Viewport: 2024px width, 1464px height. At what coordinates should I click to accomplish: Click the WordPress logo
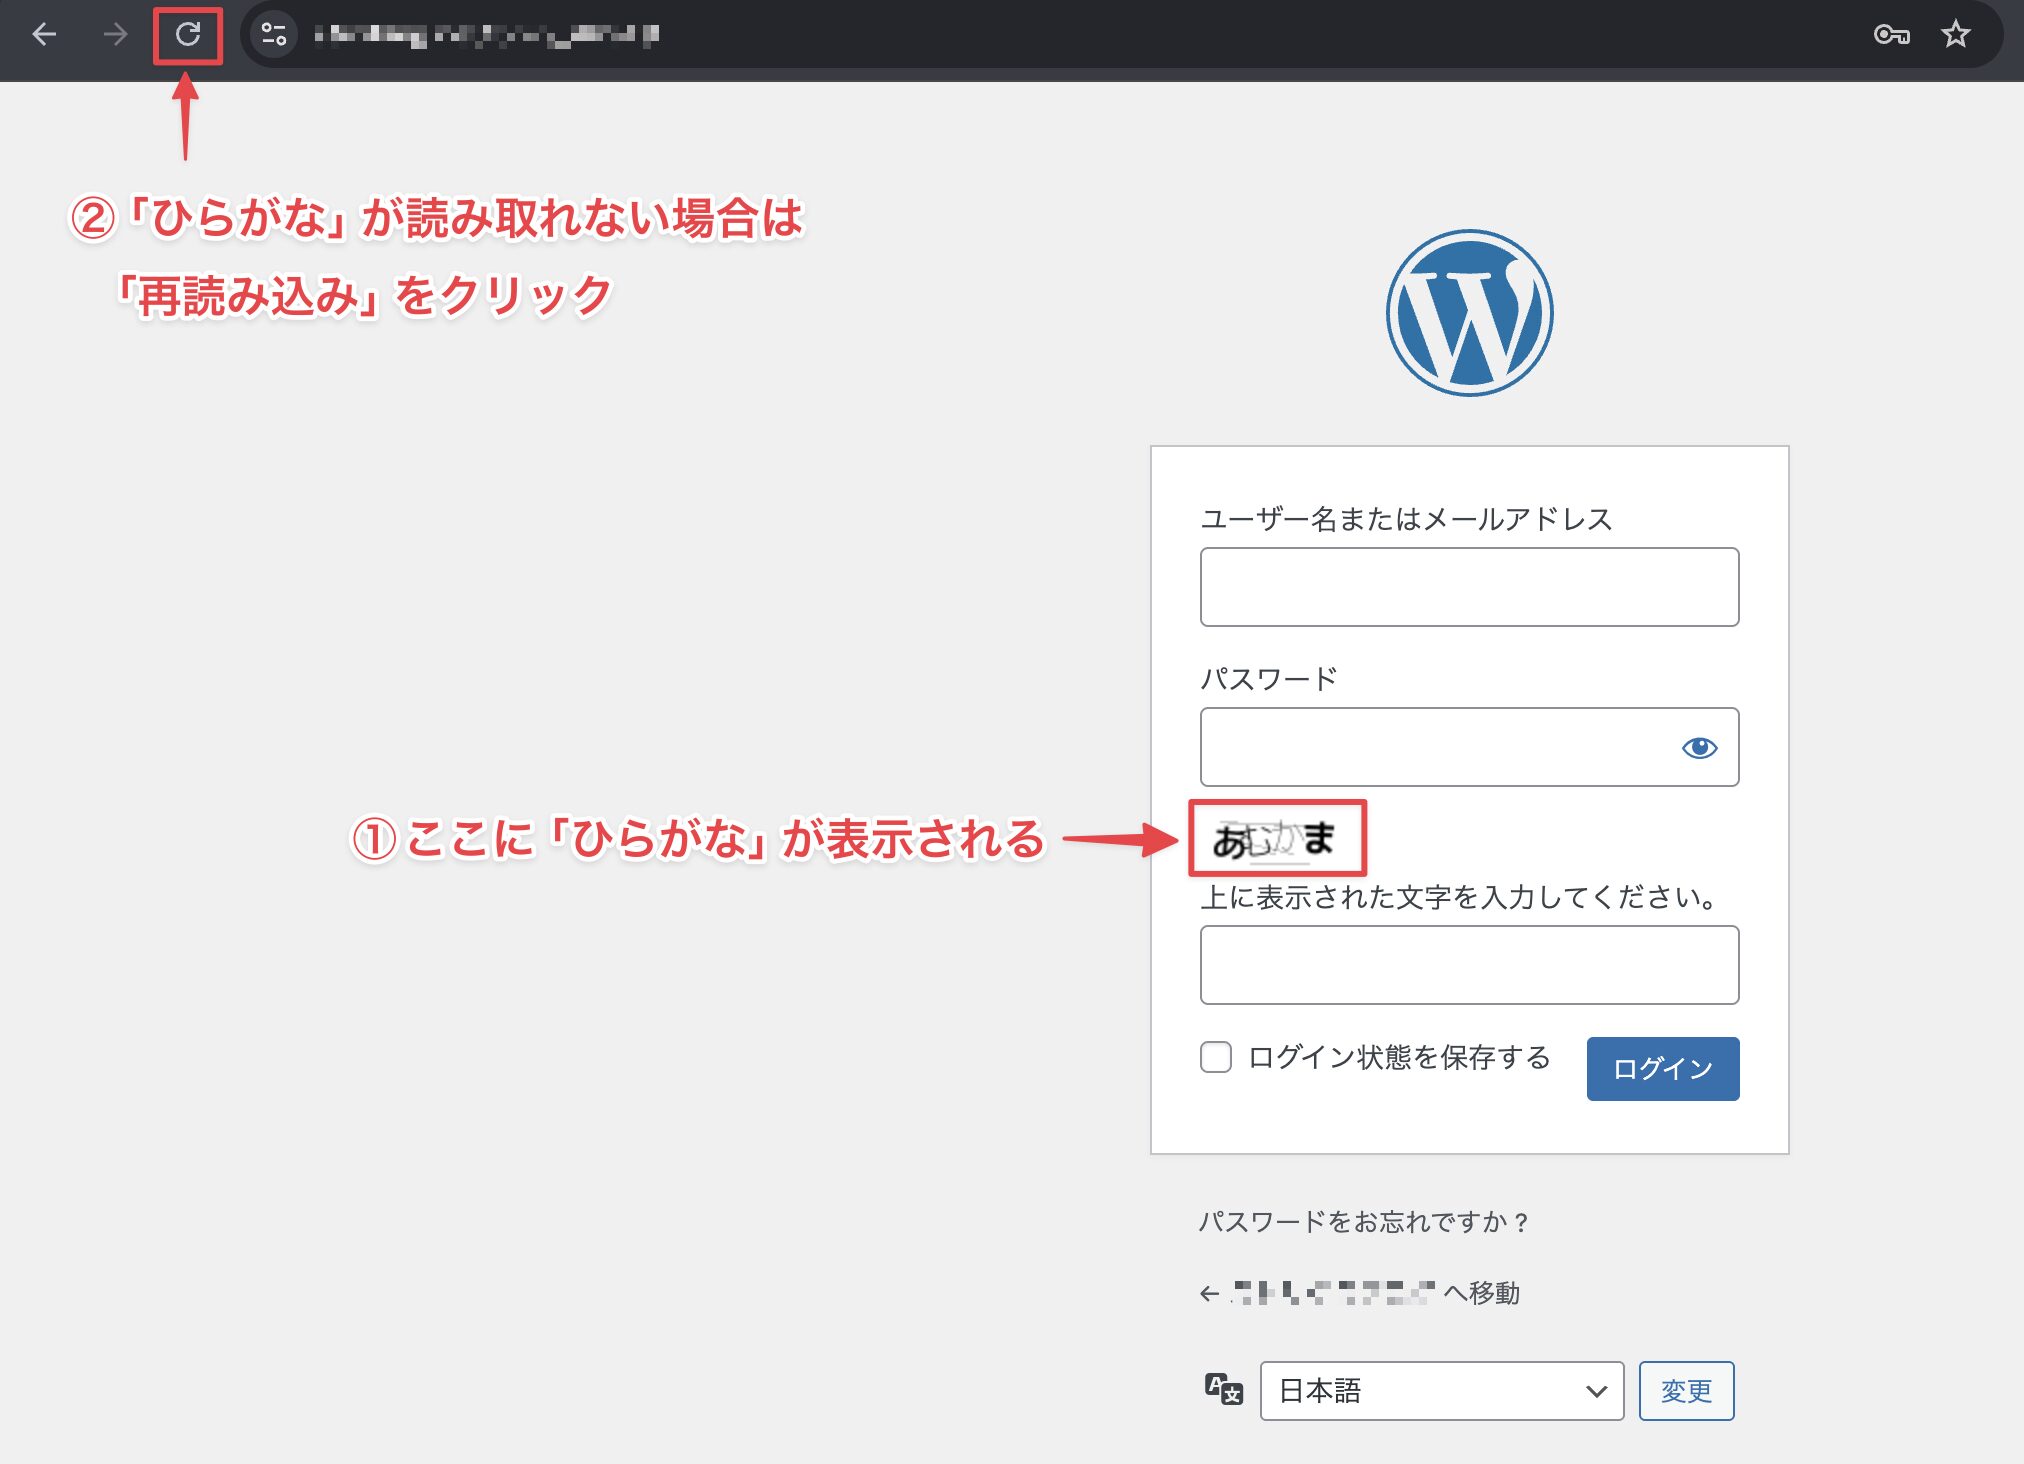click(1469, 313)
